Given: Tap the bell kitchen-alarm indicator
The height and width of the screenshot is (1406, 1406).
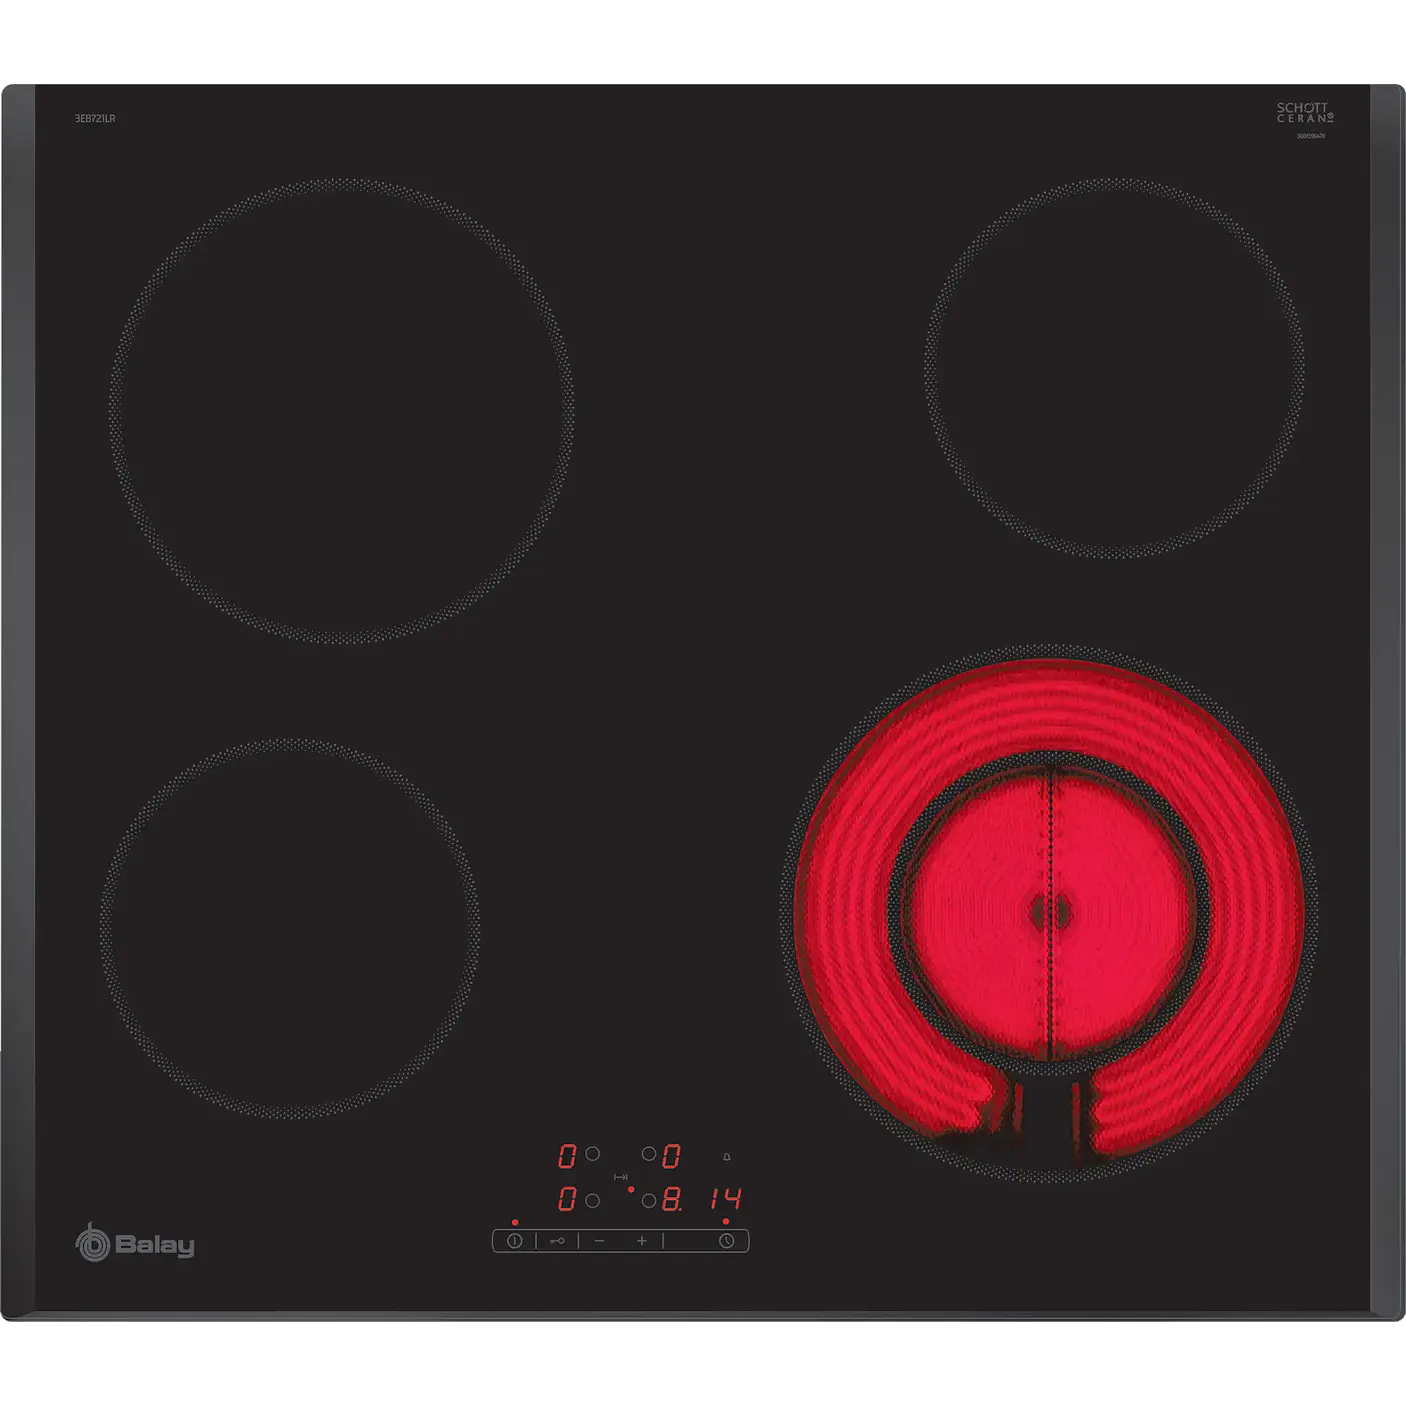Looking at the screenshot, I should (x=727, y=1157).
